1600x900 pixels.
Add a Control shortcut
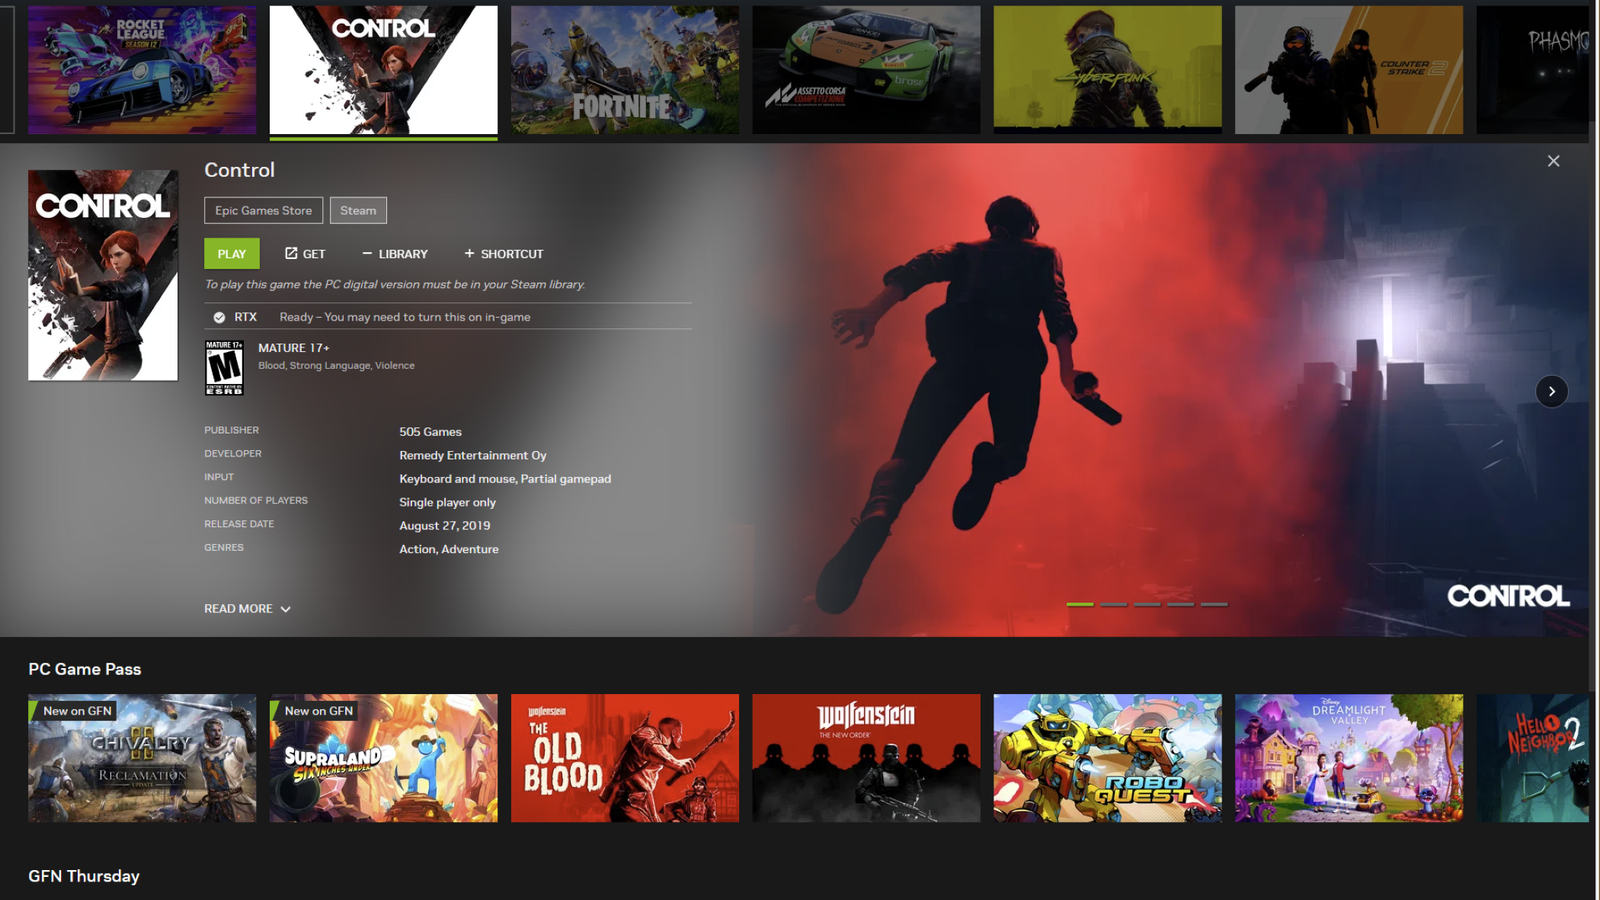(504, 254)
